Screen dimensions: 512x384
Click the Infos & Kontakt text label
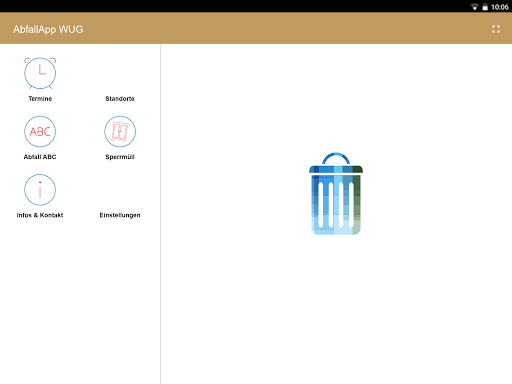(x=40, y=215)
